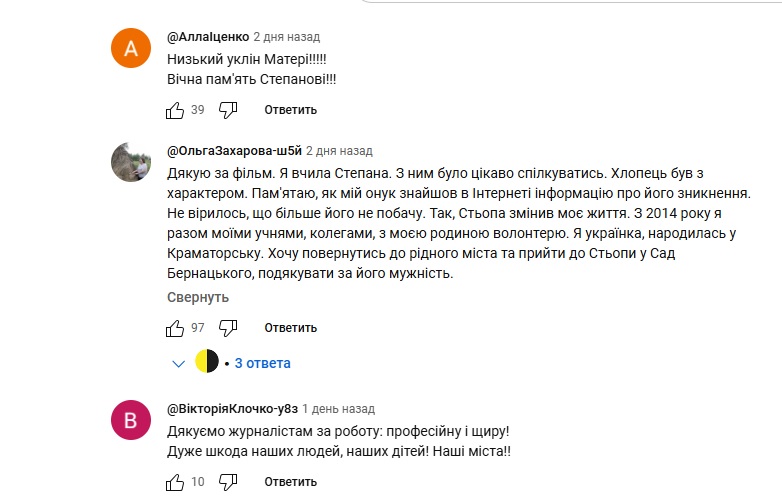Viewport: 782px width, 500px height.
Task: Open '2 дня назад' timestamp of Ольга's comment
Action: coord(339,151)
